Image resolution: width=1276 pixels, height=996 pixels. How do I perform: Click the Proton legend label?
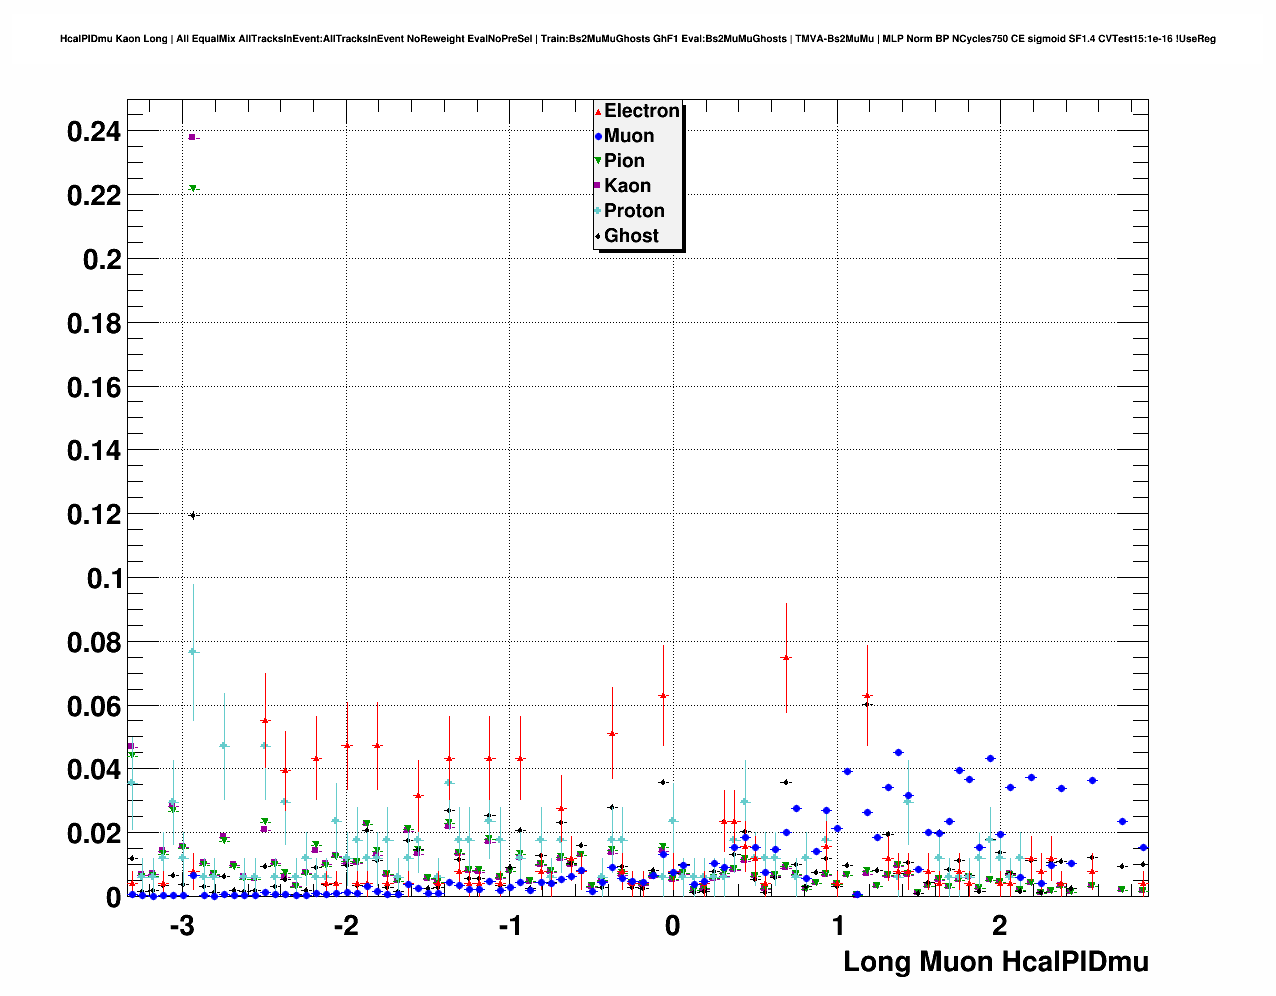pos(634,211)
